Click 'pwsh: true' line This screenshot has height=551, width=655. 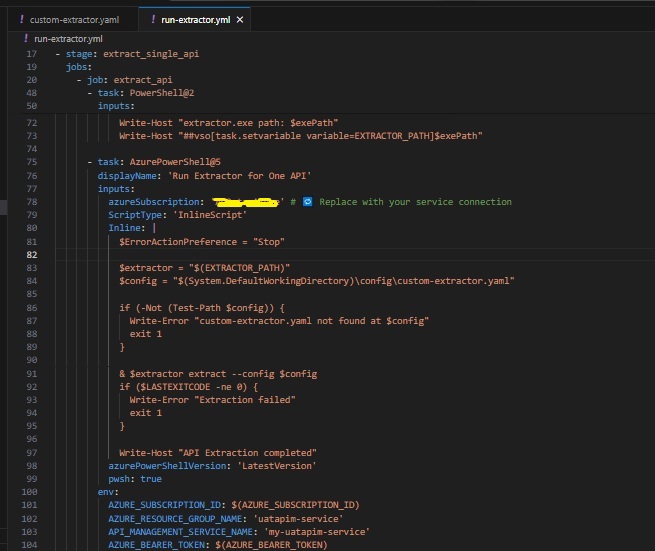point(135,479)
